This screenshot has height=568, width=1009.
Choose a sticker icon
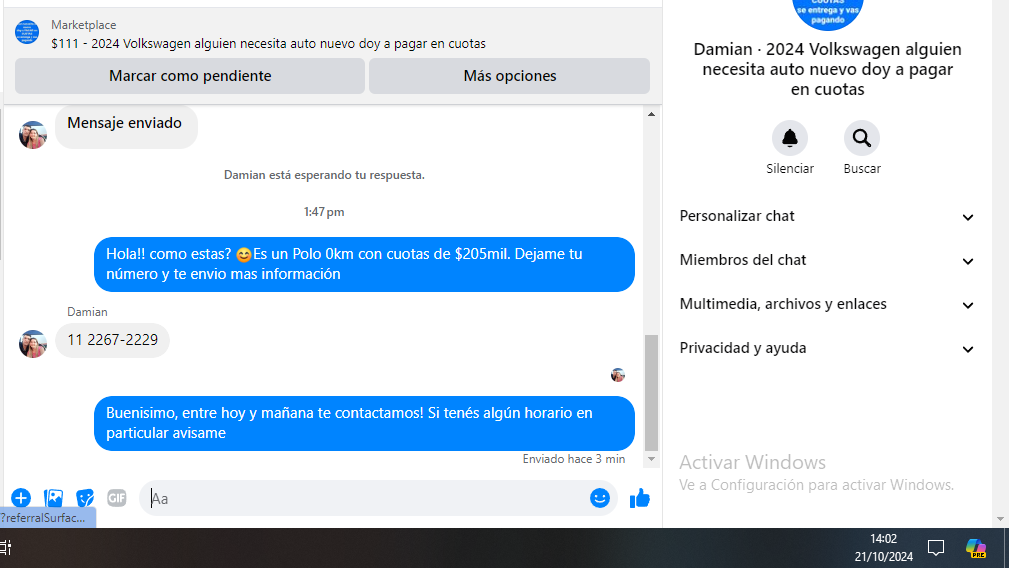click(x=85, y=498)
